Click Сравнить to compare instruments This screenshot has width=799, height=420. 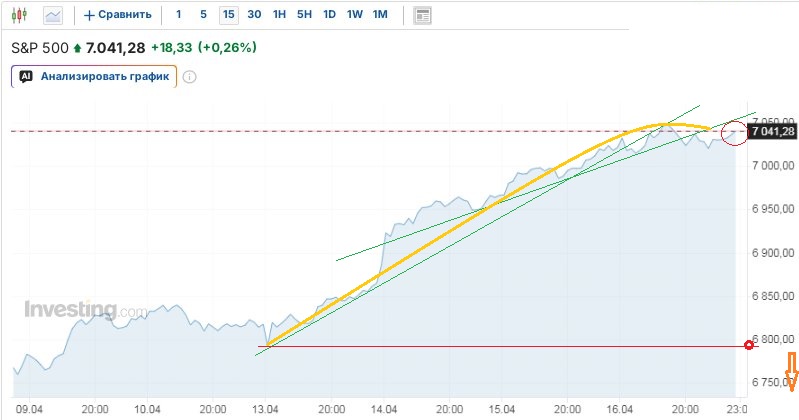pos(118,15)
